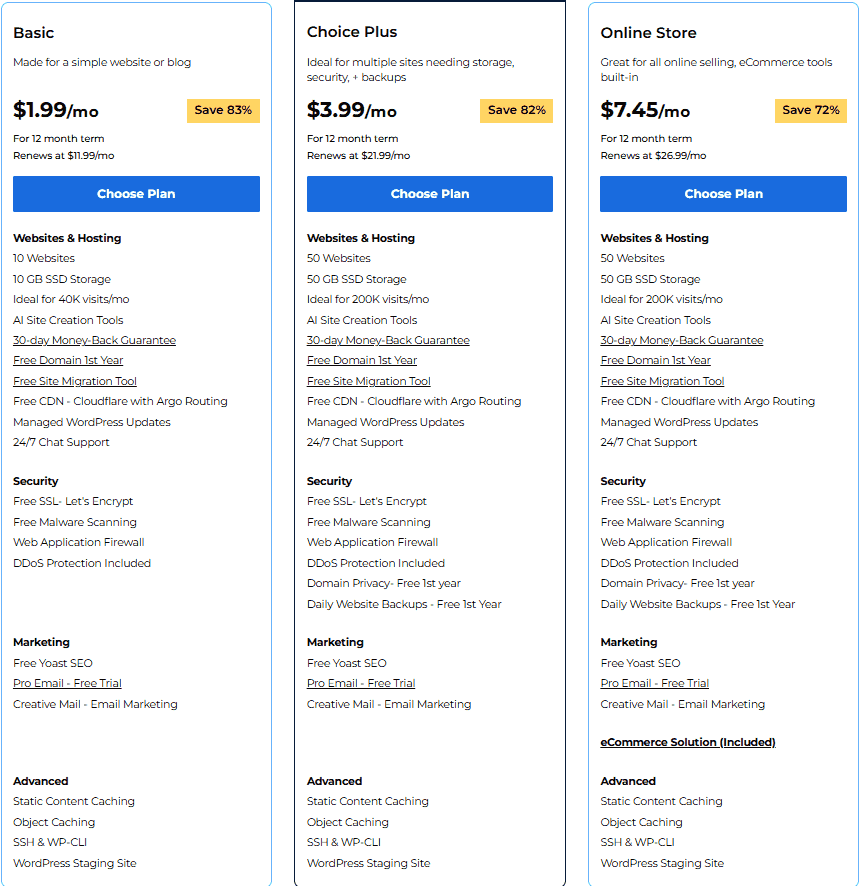Open Choice Plus Free Domain 1st Year link
The image size is (864, 886).
[x=362, y=361]
